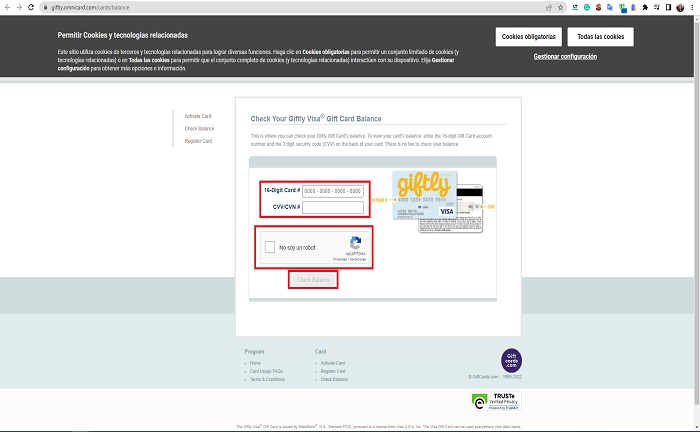700x432 pixels.
Task: Open Activate Card in the sidebar
Action: click(x=198, y=116)
